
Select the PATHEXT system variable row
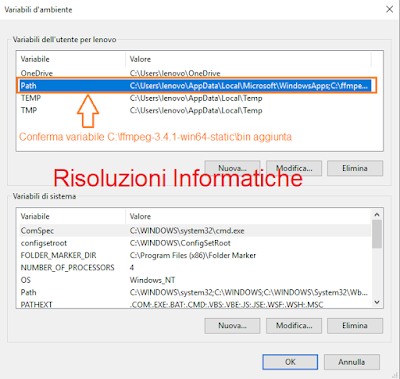click(194, 304)
